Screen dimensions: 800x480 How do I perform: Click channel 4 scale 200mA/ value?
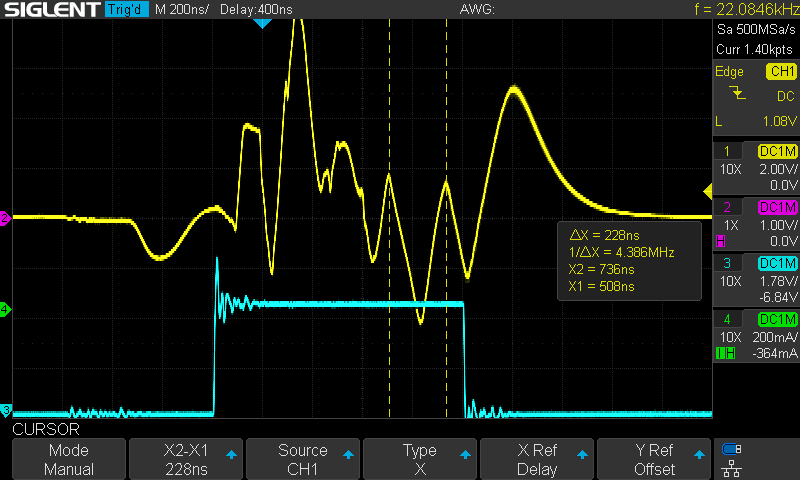pyautogui.click(x=774, y=337)
